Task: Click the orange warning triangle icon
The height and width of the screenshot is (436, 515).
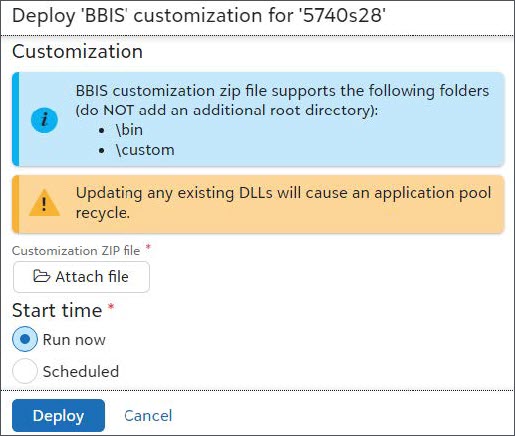Action: coord(44,203)
